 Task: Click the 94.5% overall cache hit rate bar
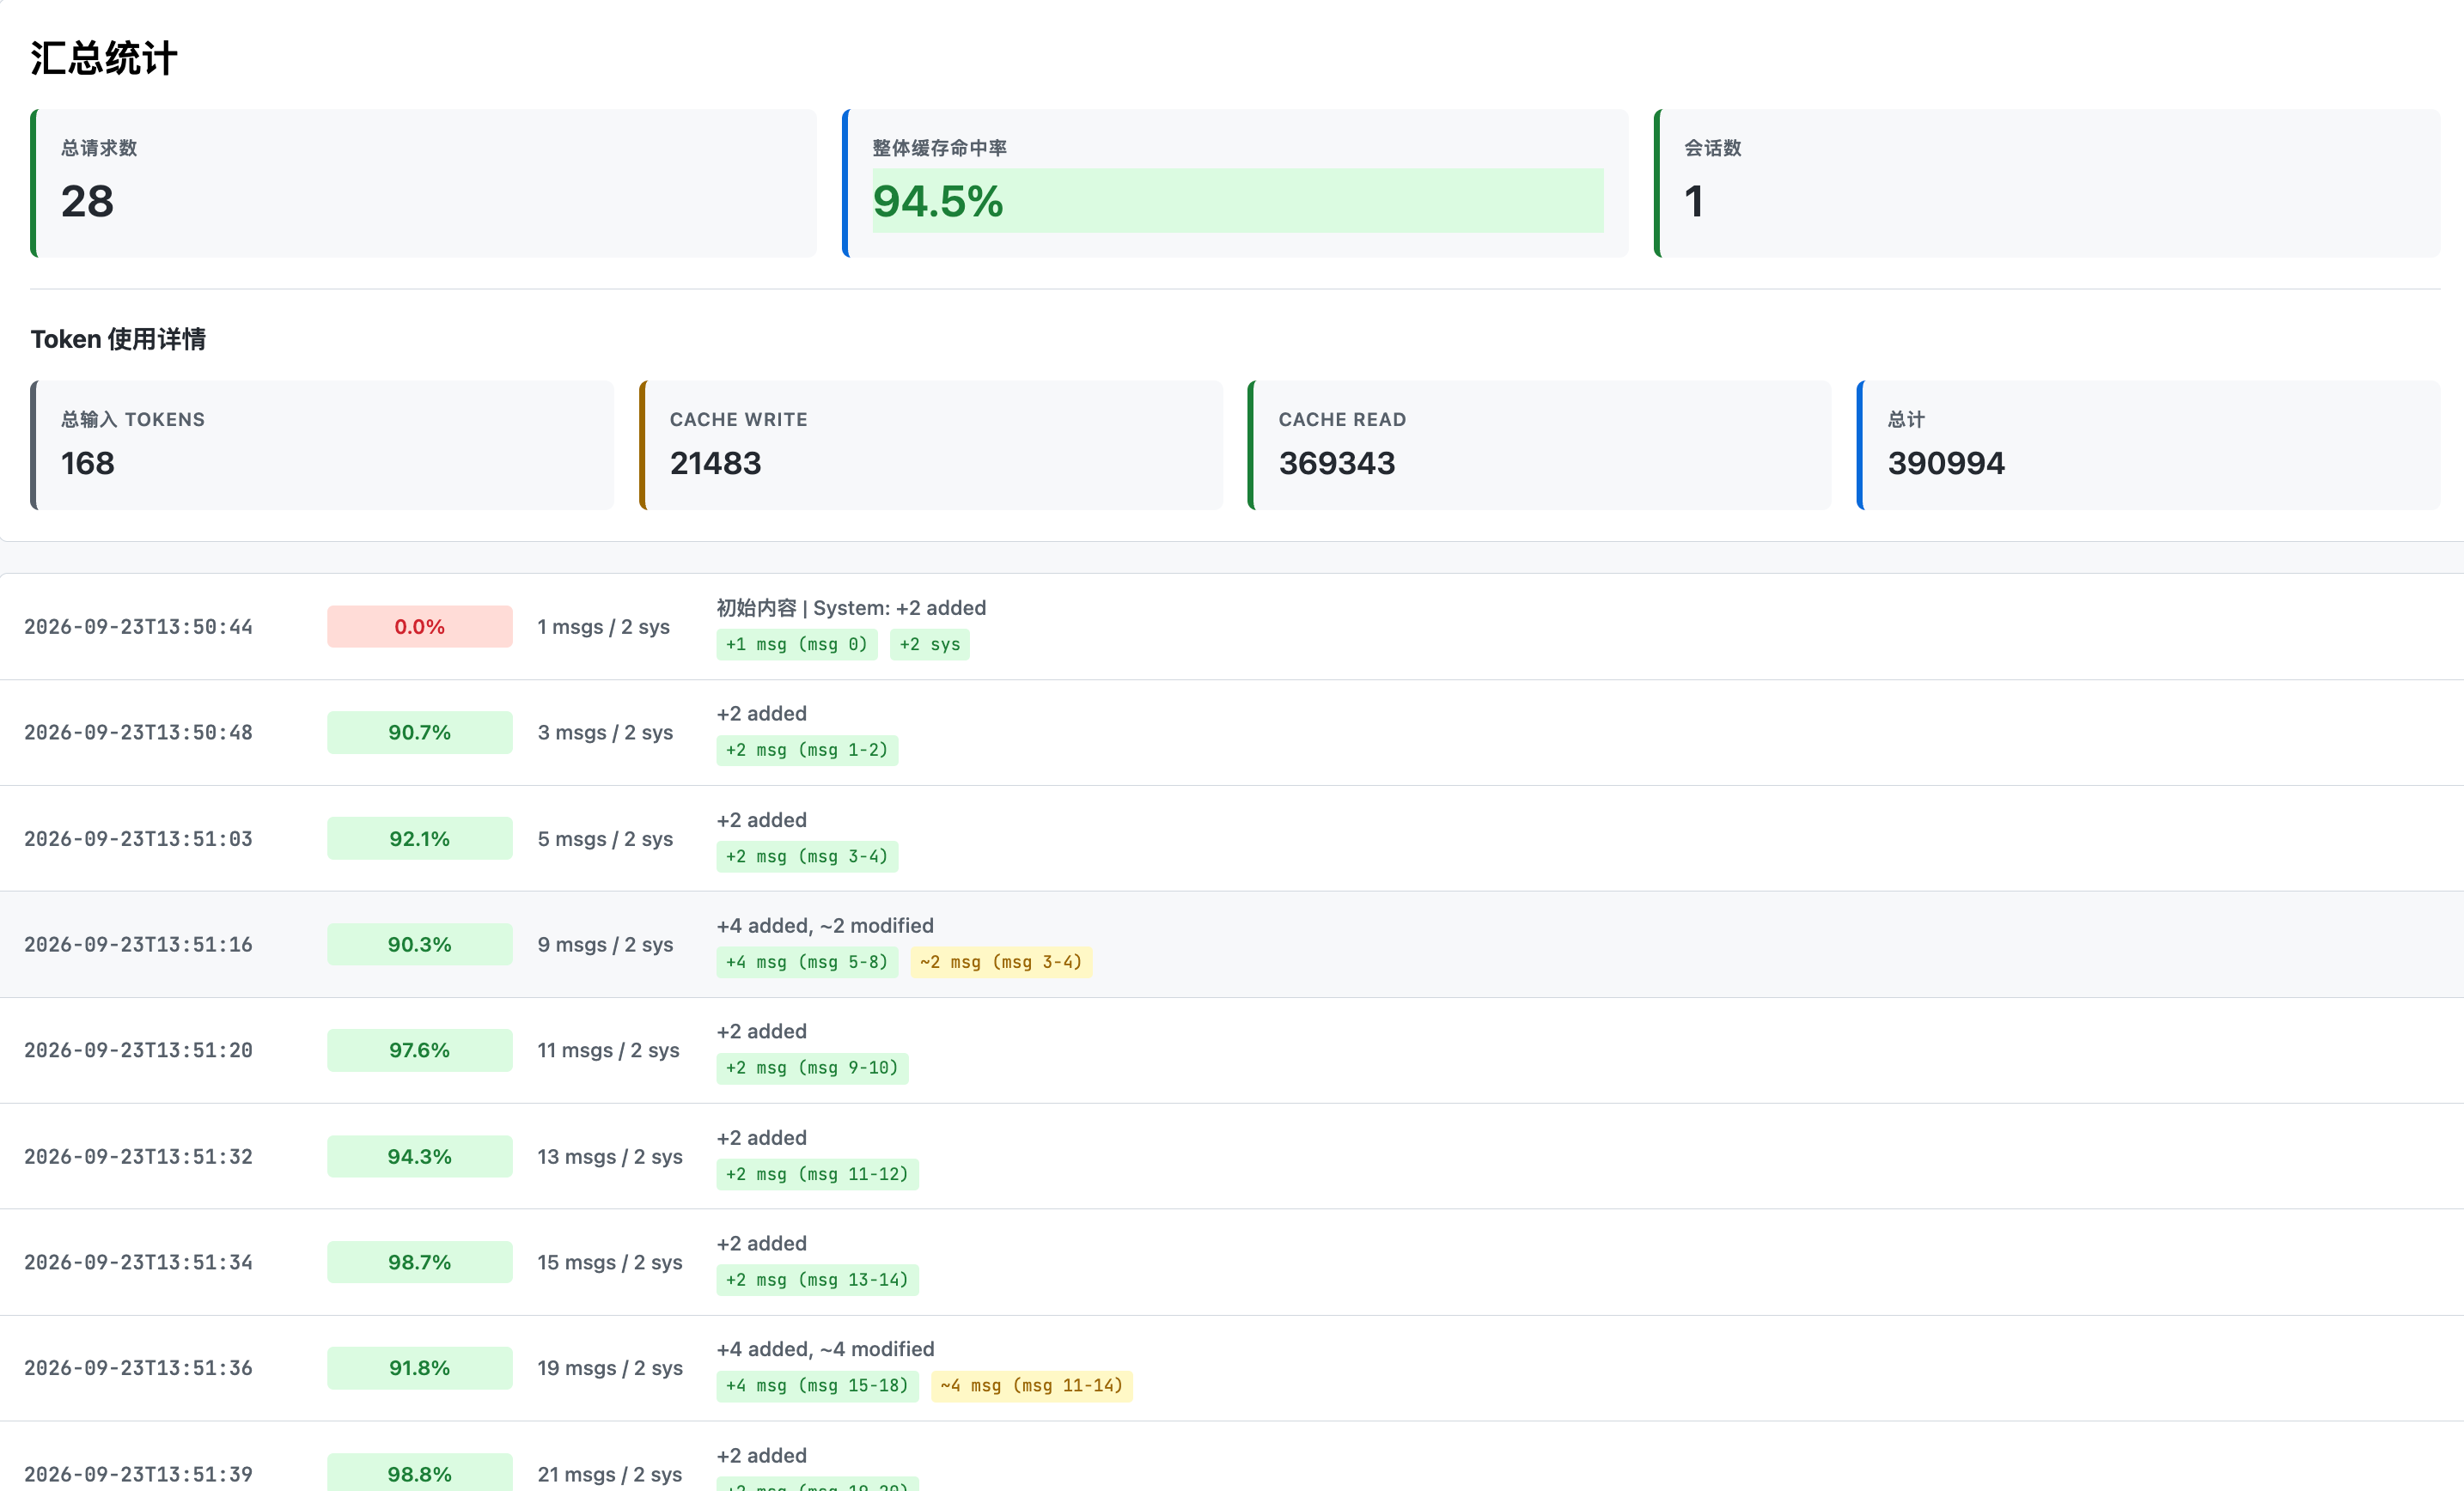[1237, 201]
